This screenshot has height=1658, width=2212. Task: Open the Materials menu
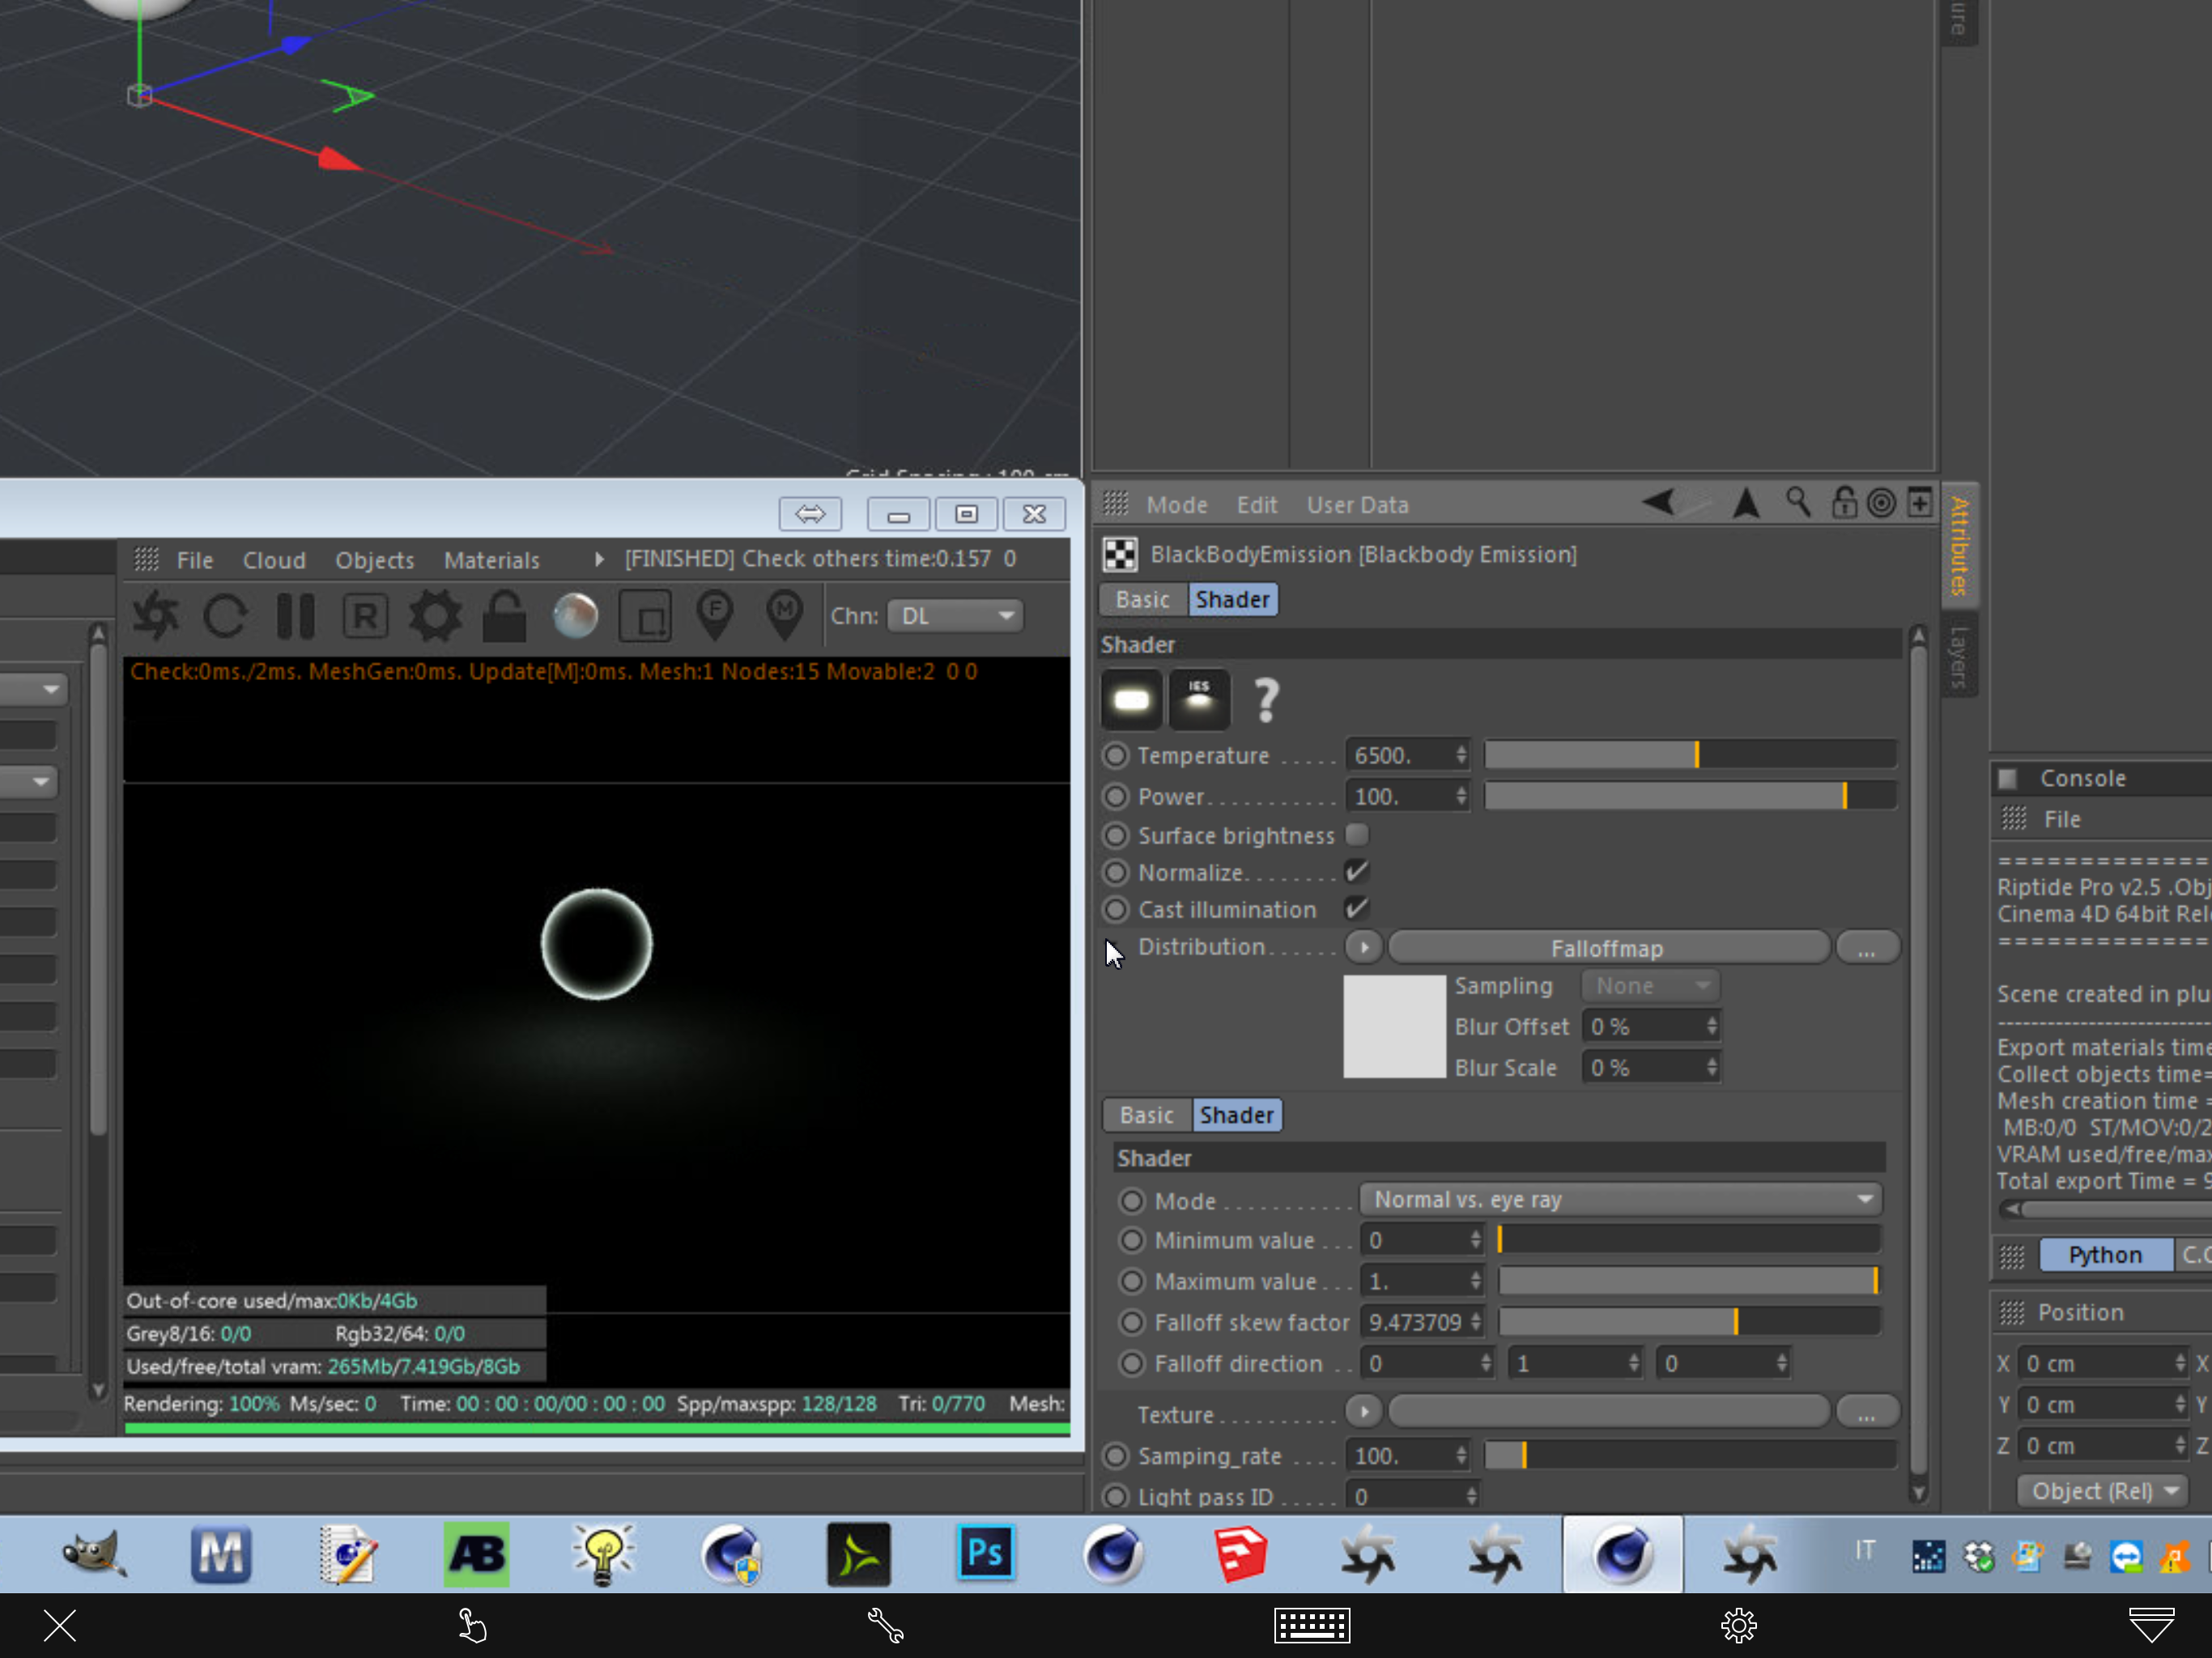491,560
